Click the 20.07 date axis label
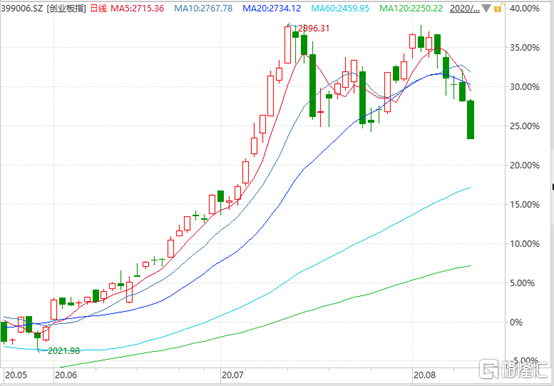Screen dimensions: 554x386 click(232, 375)
